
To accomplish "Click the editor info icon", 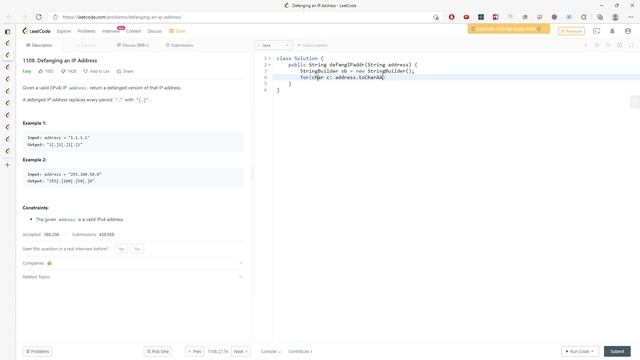I will click(586, 45).
